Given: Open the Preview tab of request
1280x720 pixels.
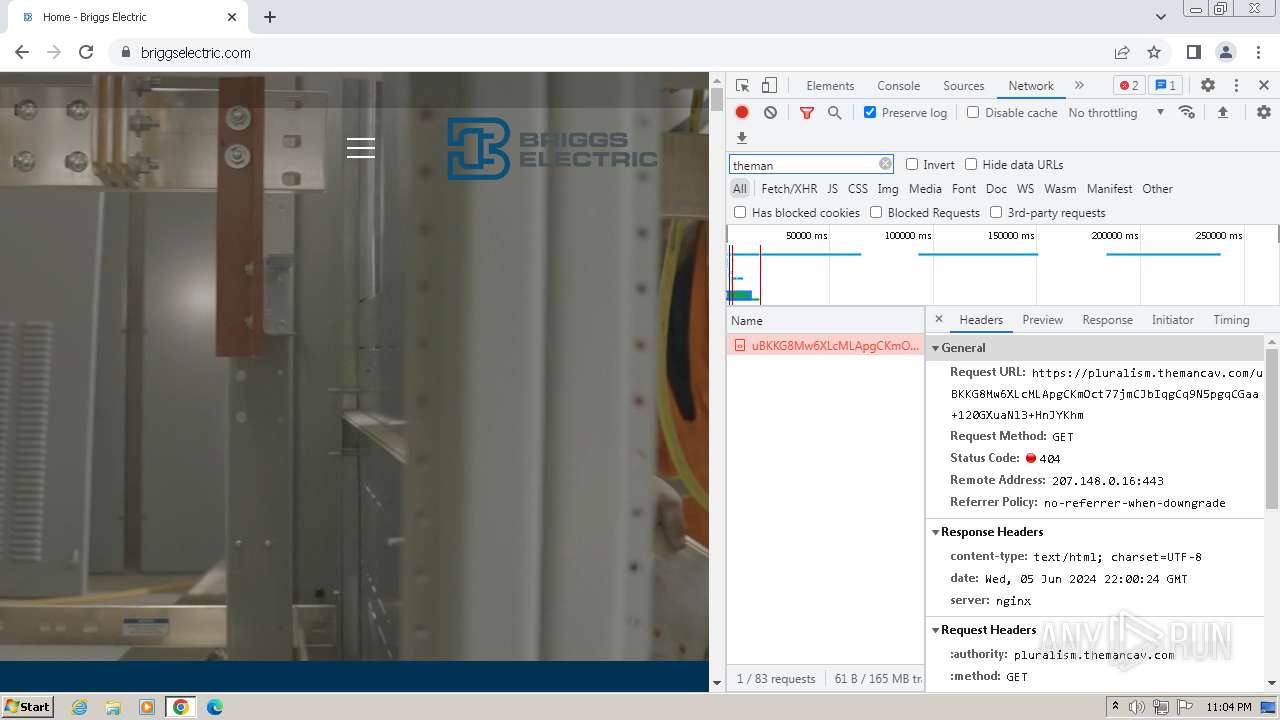Looking at the screenshot, I should [1042, 320].
